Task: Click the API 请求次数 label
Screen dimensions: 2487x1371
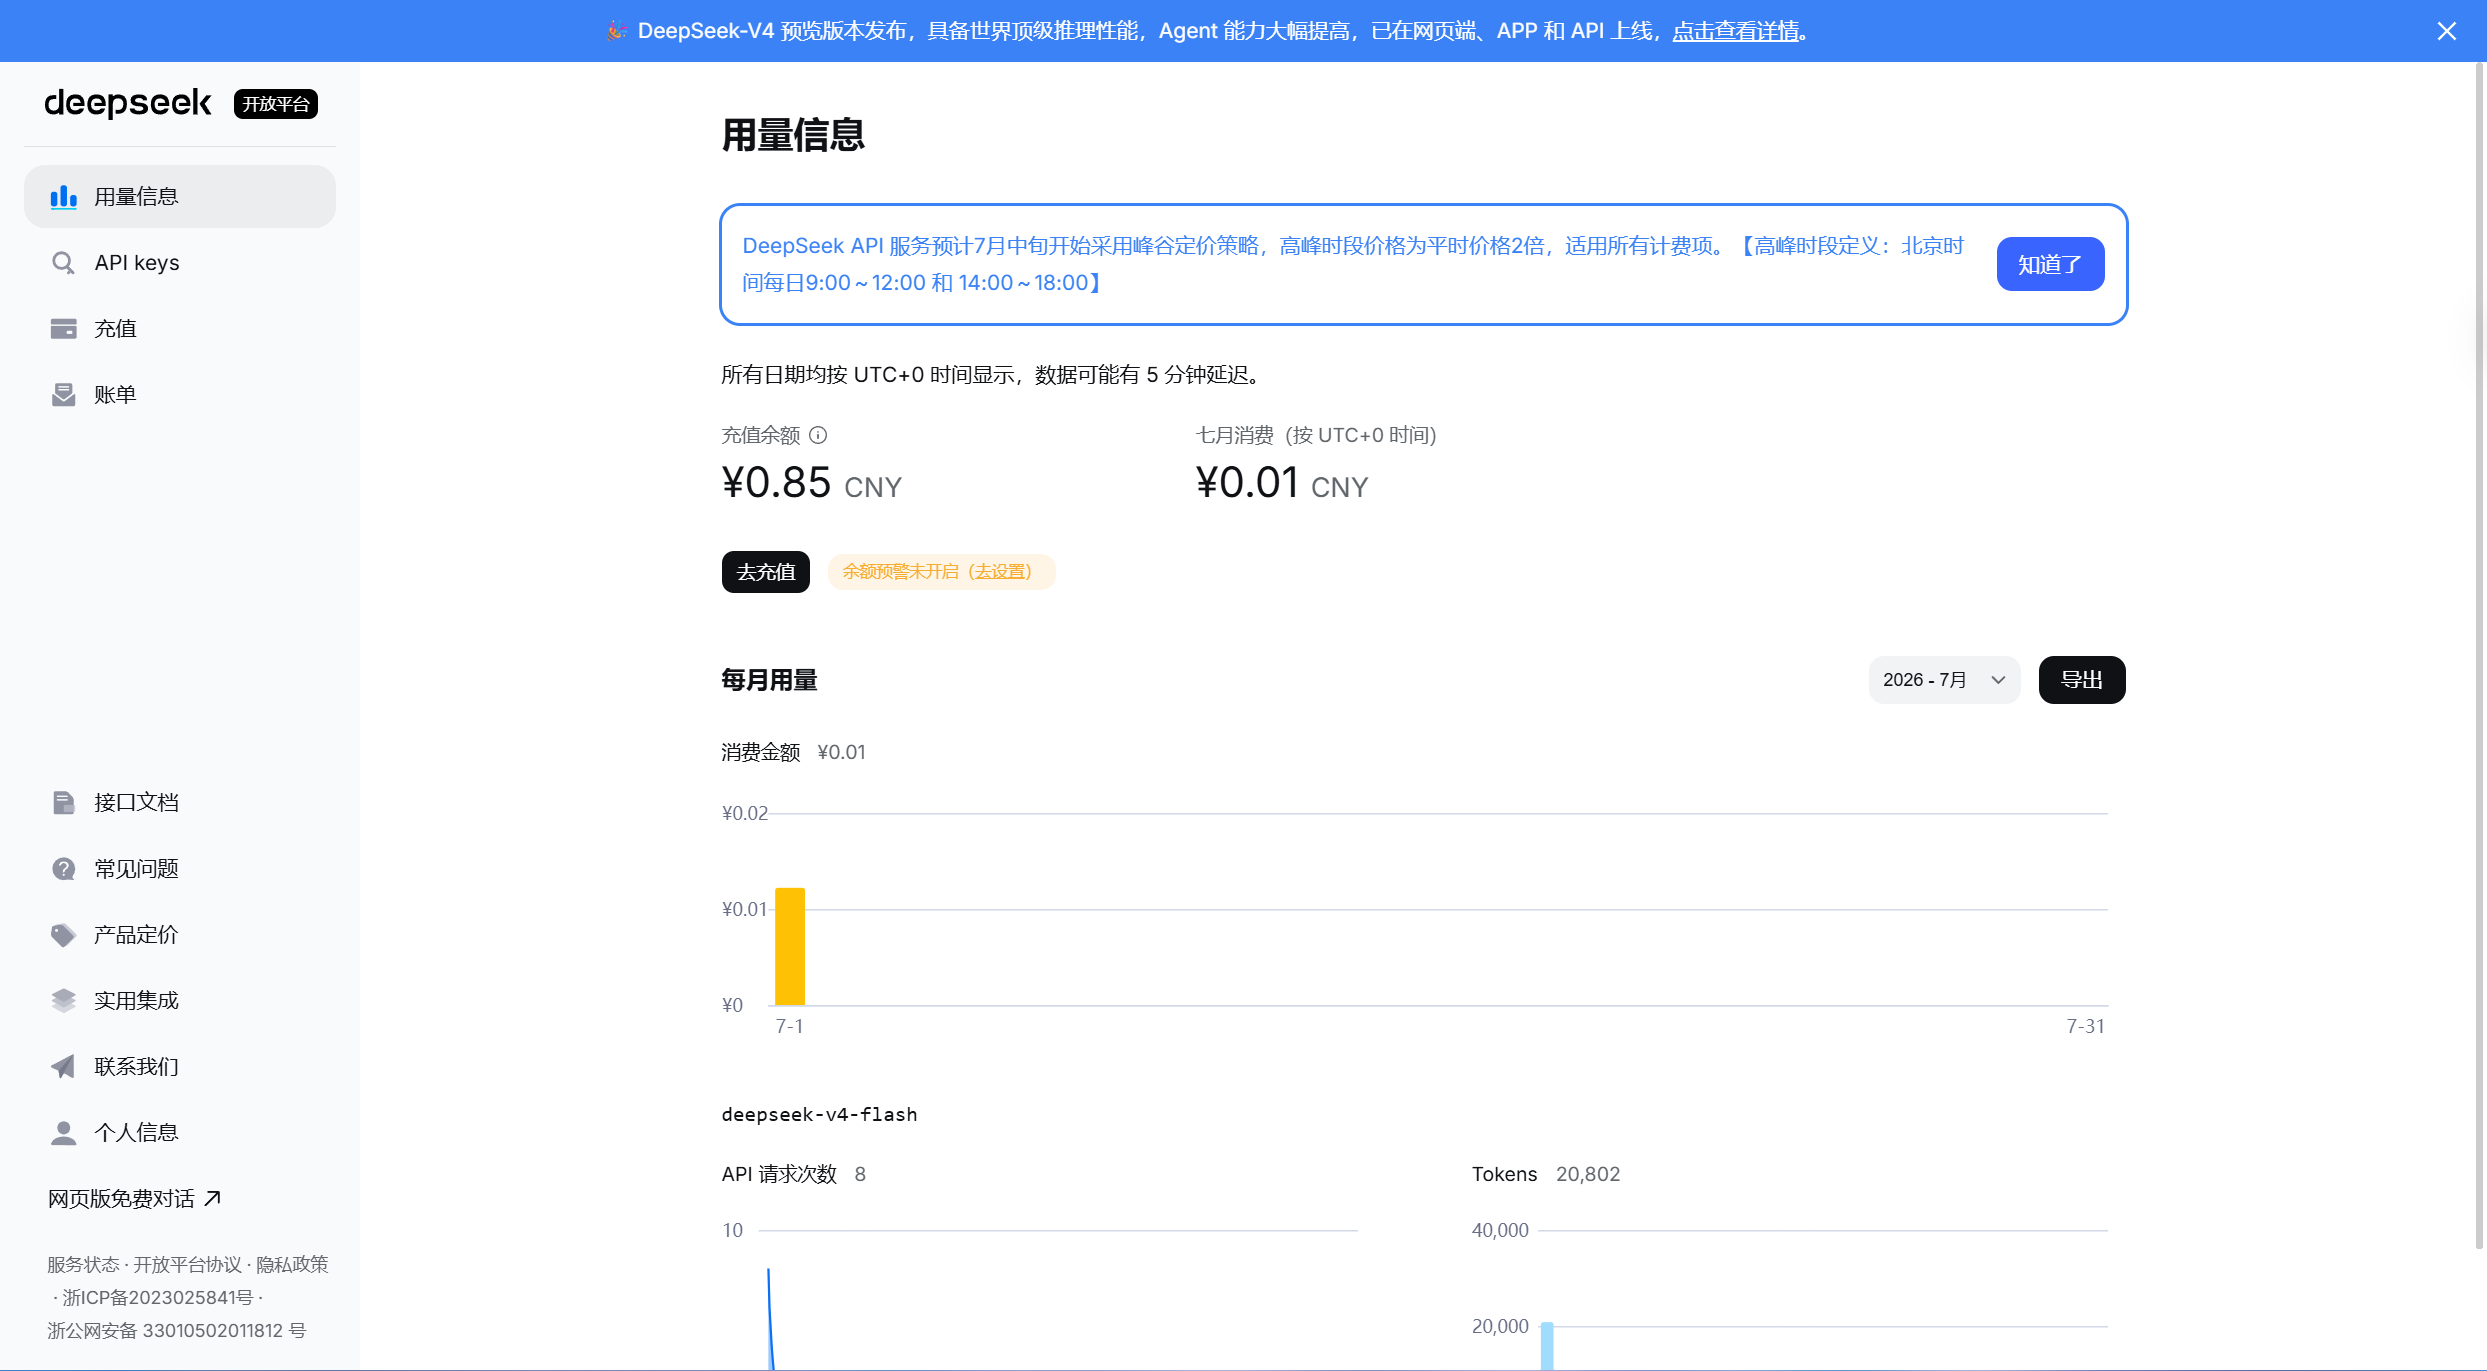Action: click(x=779, y=1174)
